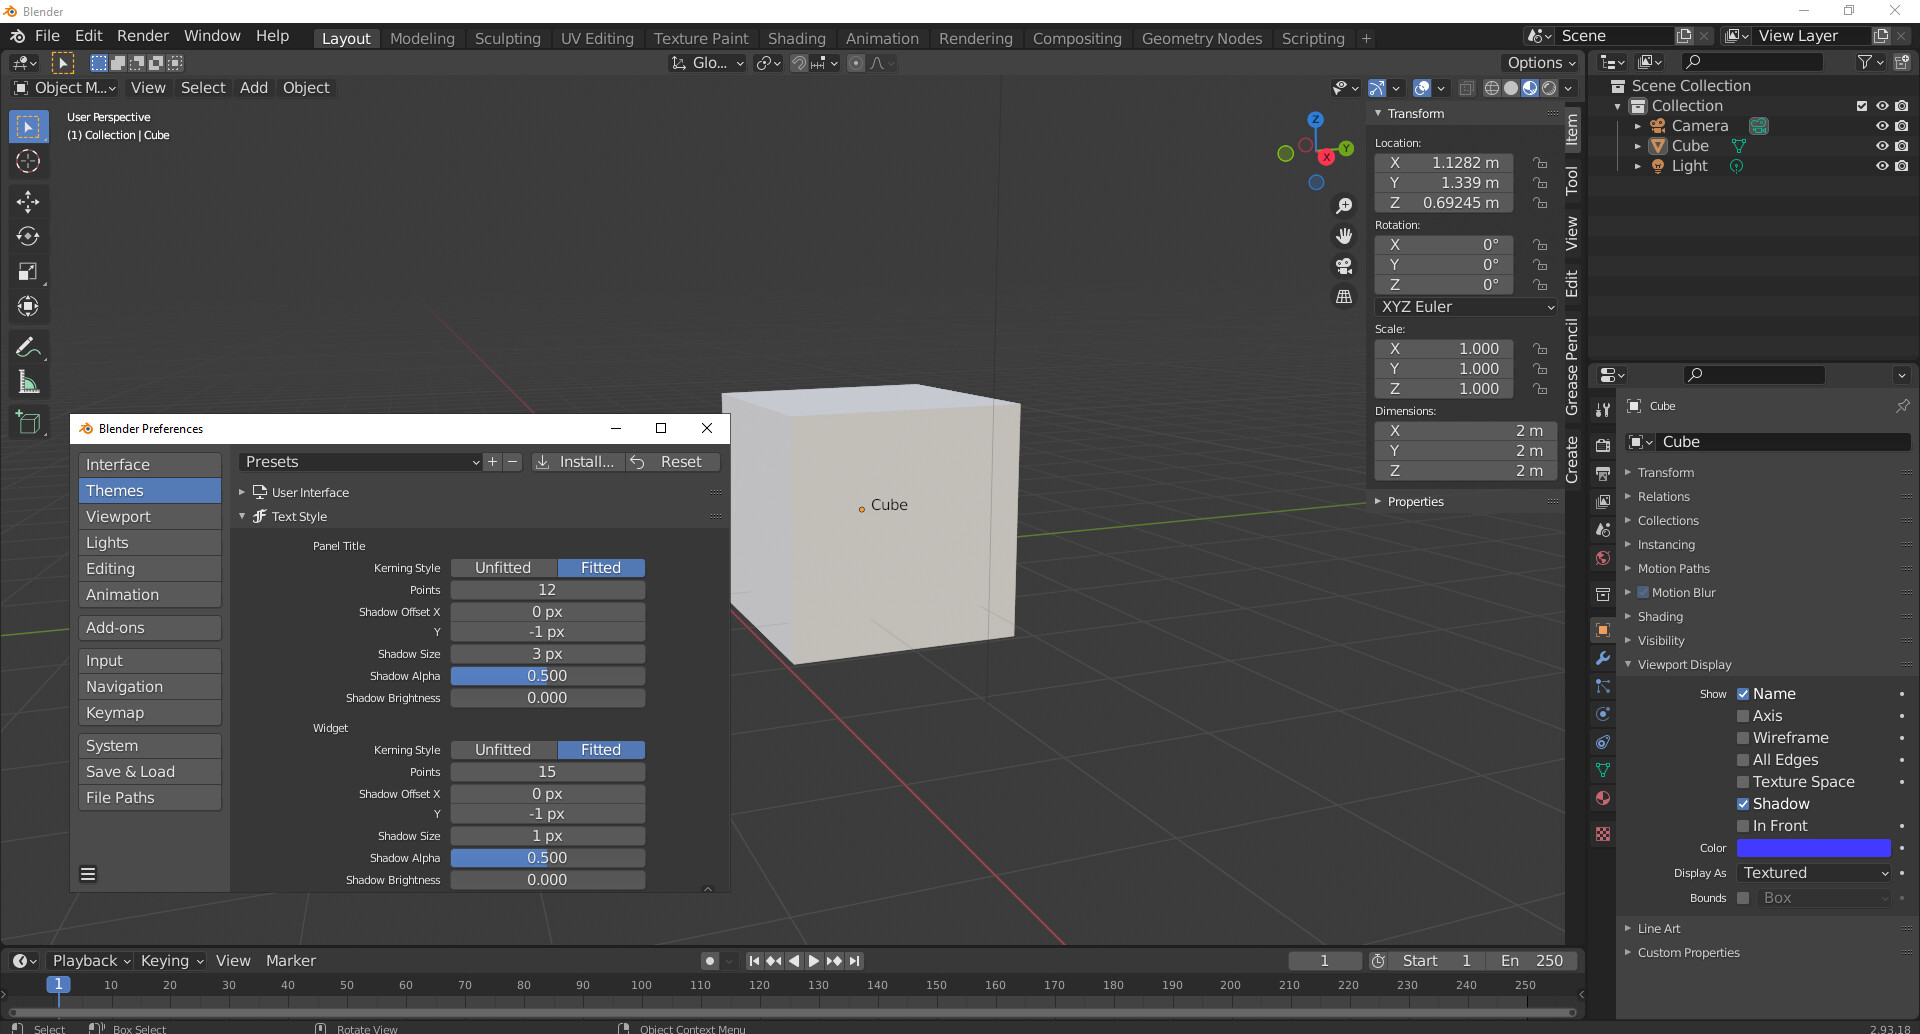Click the auto keying record button

point(710,961)
